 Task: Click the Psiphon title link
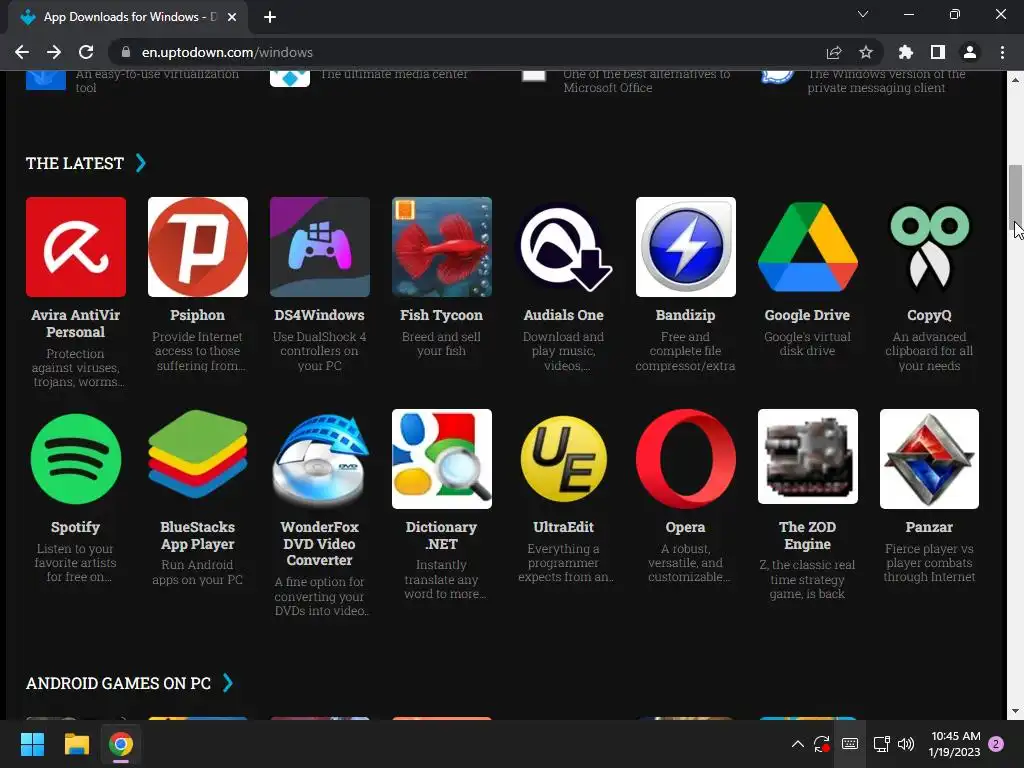click(197, 315)
